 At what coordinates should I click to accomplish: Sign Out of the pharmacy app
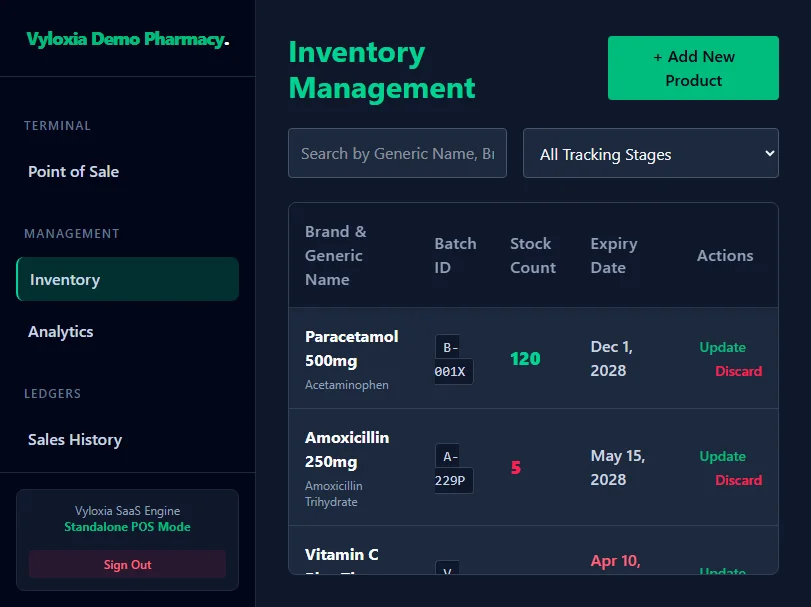127,564
